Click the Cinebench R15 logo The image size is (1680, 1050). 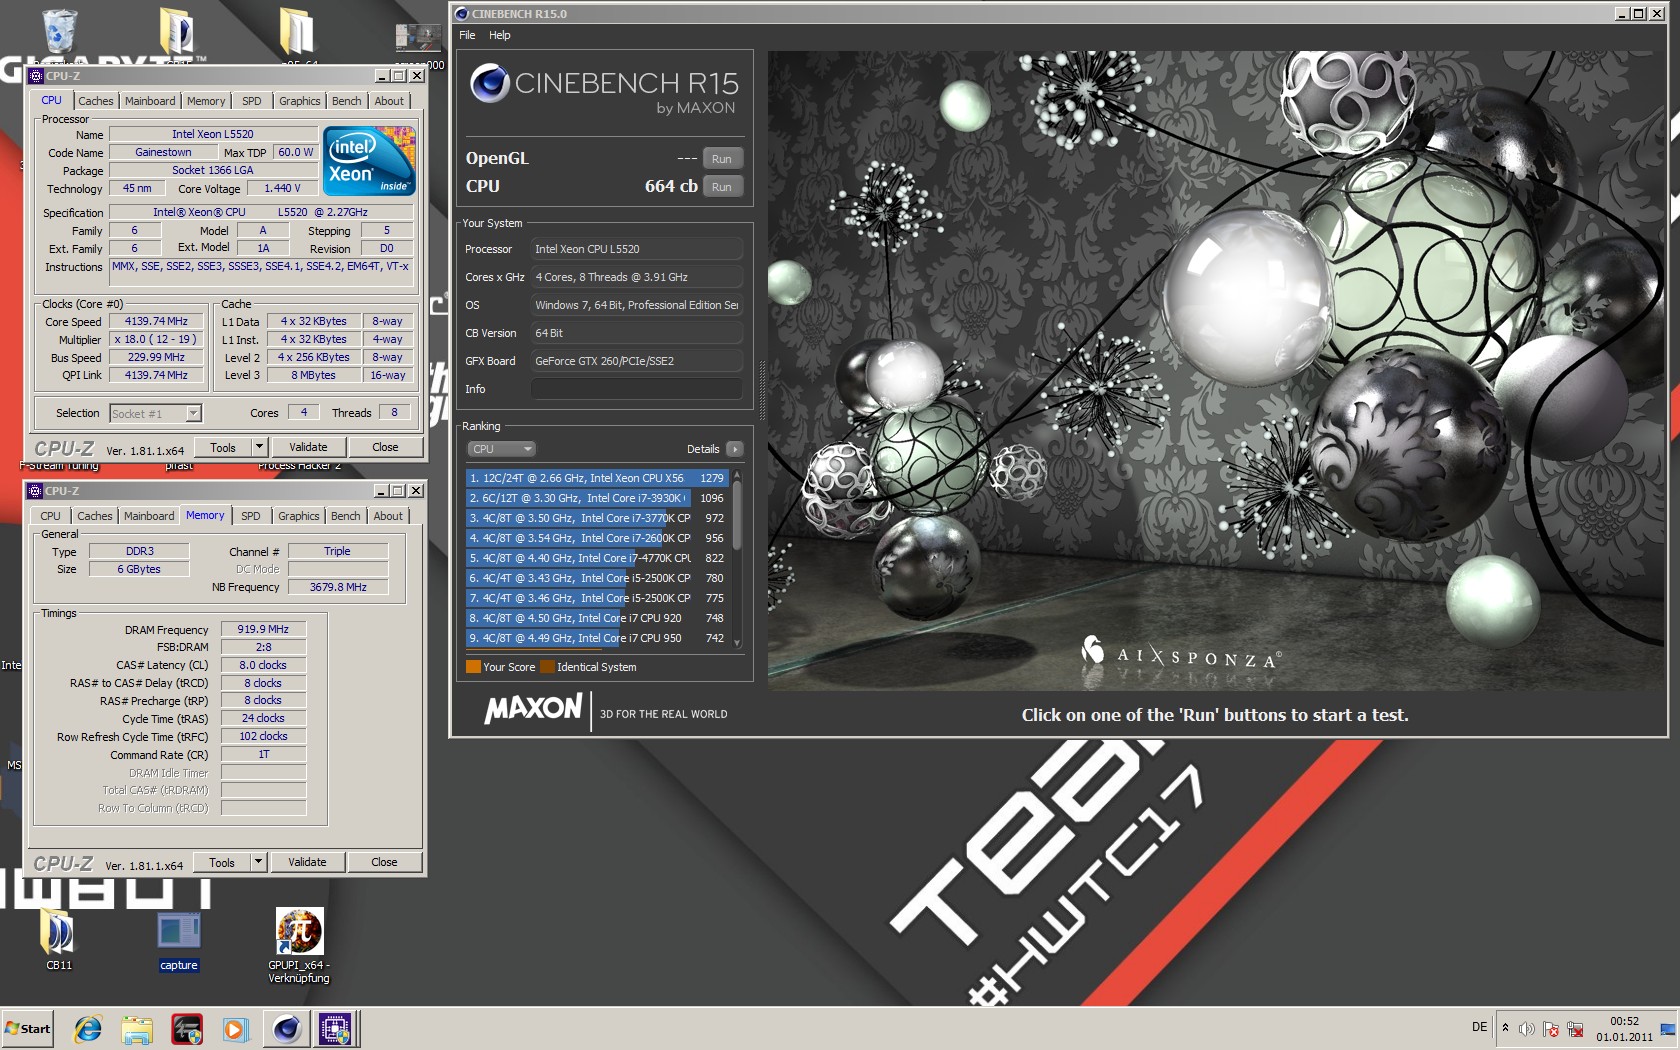604,89
